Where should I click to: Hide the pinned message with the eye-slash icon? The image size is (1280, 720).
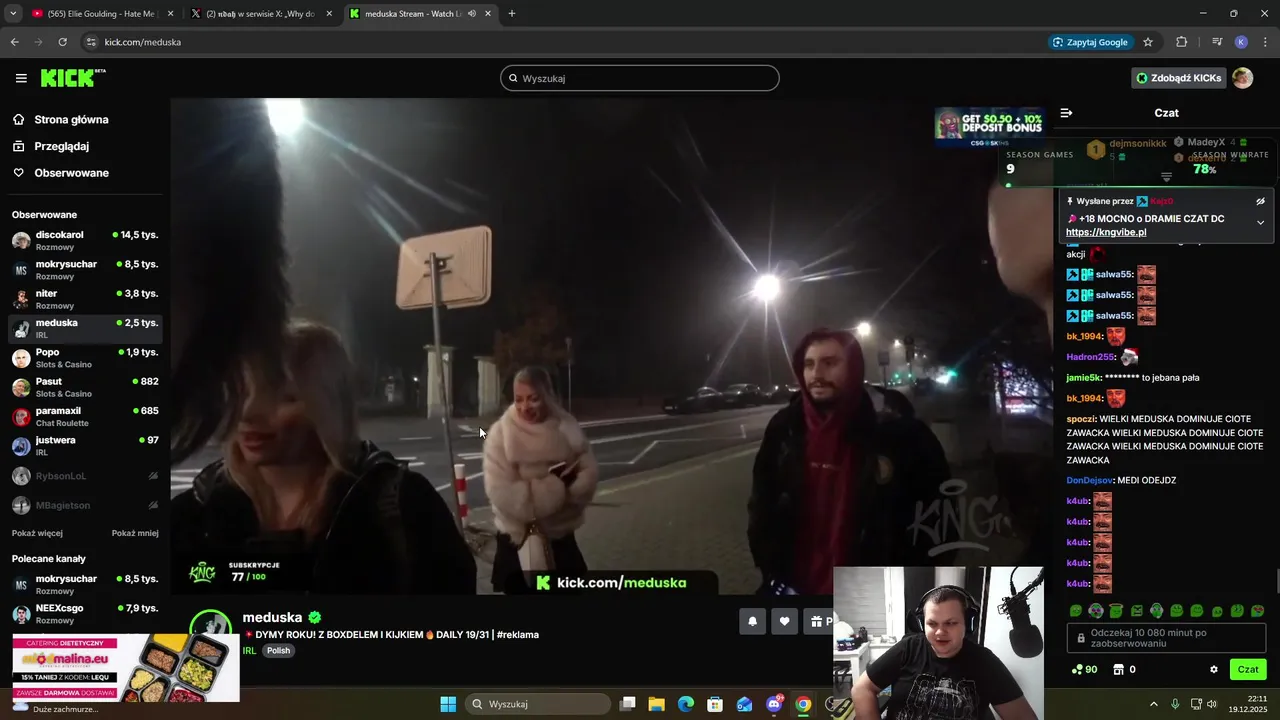click(1260, 201)
